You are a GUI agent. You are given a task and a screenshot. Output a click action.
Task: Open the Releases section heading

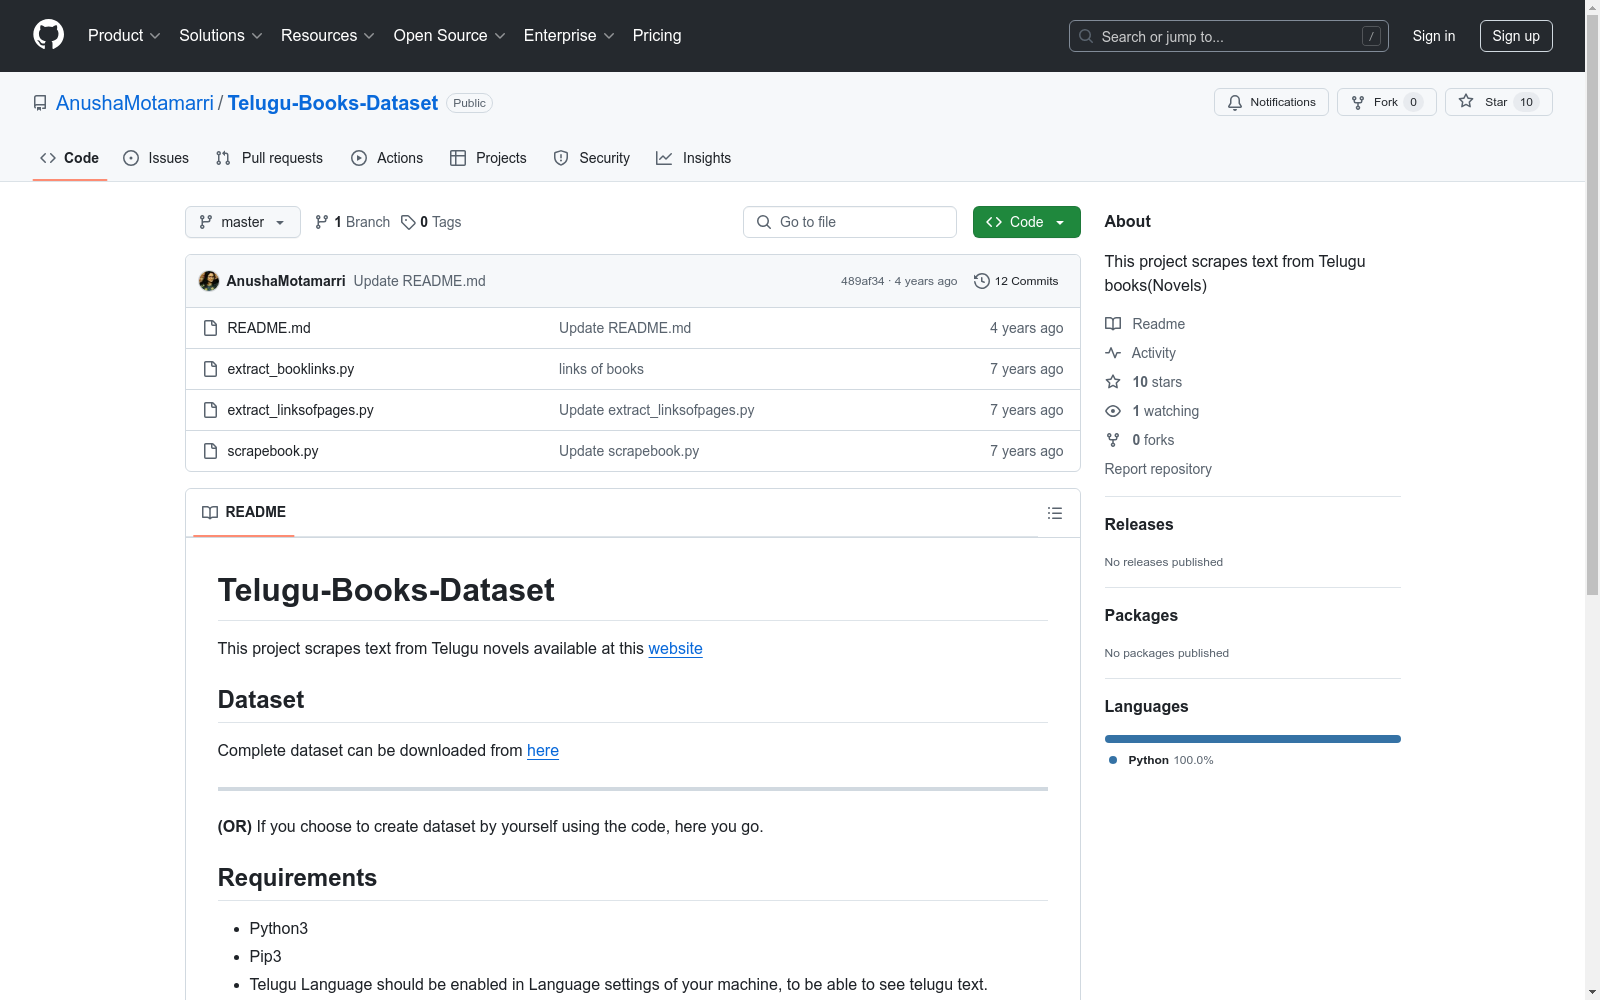tap(1139, 524)
